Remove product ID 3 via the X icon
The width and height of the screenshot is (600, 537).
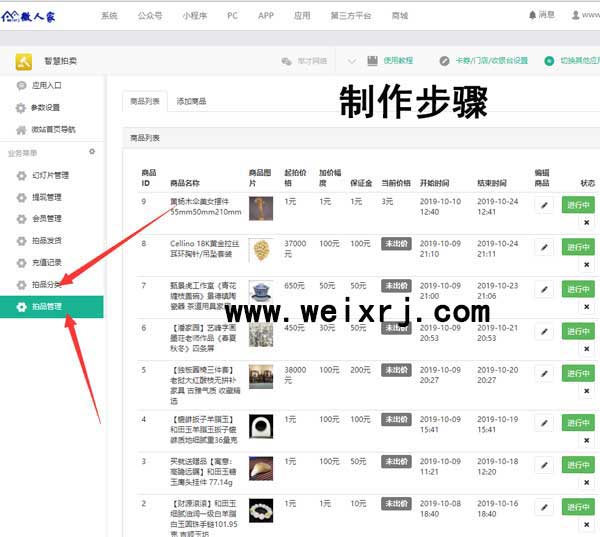pyautogui.click(x=586, y=483)
